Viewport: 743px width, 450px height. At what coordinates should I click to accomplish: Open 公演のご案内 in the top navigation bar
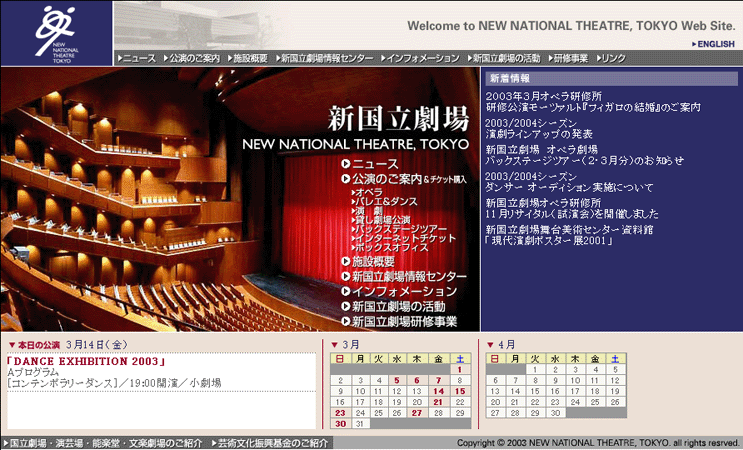click(192, 58)
